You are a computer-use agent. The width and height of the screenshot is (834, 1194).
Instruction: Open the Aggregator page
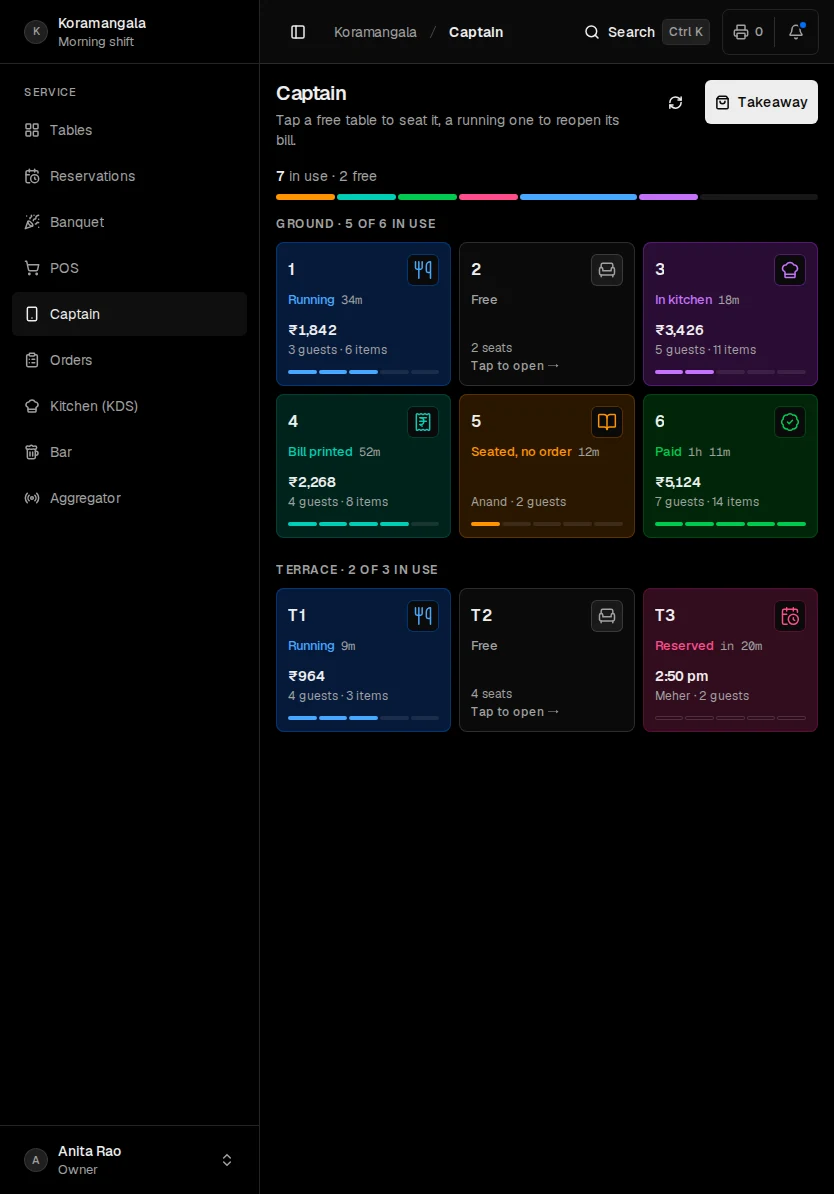tap(129, 498)
